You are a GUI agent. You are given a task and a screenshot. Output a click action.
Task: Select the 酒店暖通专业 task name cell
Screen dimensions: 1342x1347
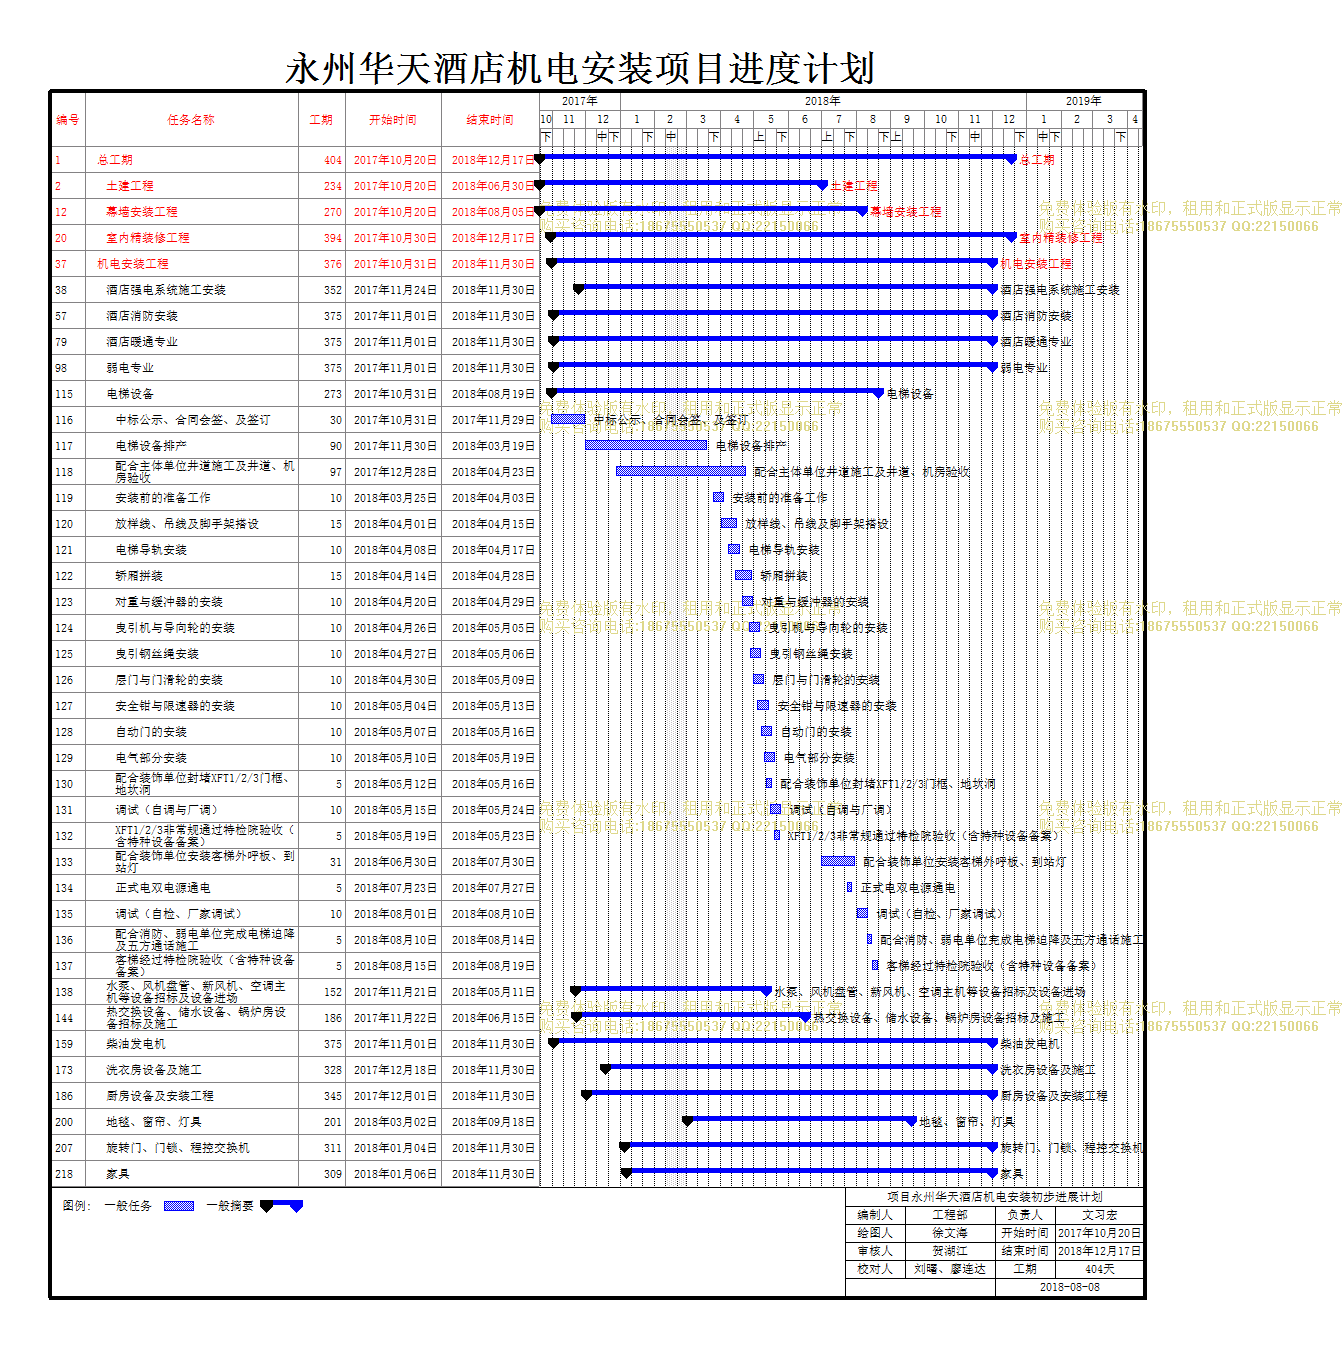tap(191, 342)
